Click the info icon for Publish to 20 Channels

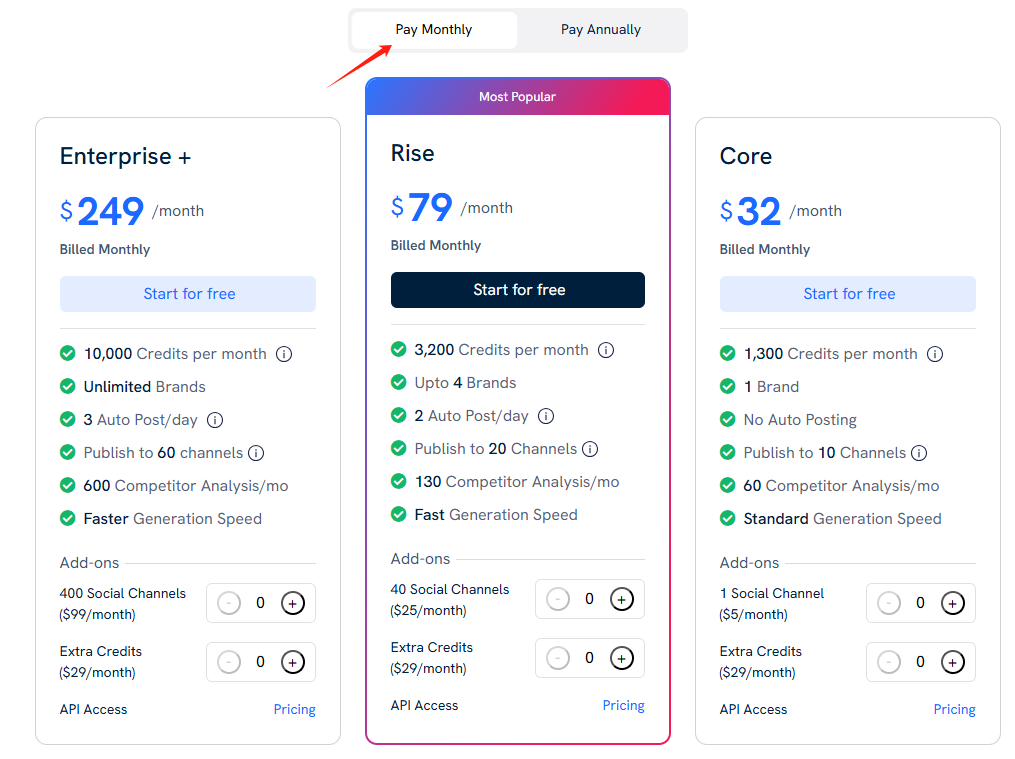pyautogui.click(x=590, y=449)
